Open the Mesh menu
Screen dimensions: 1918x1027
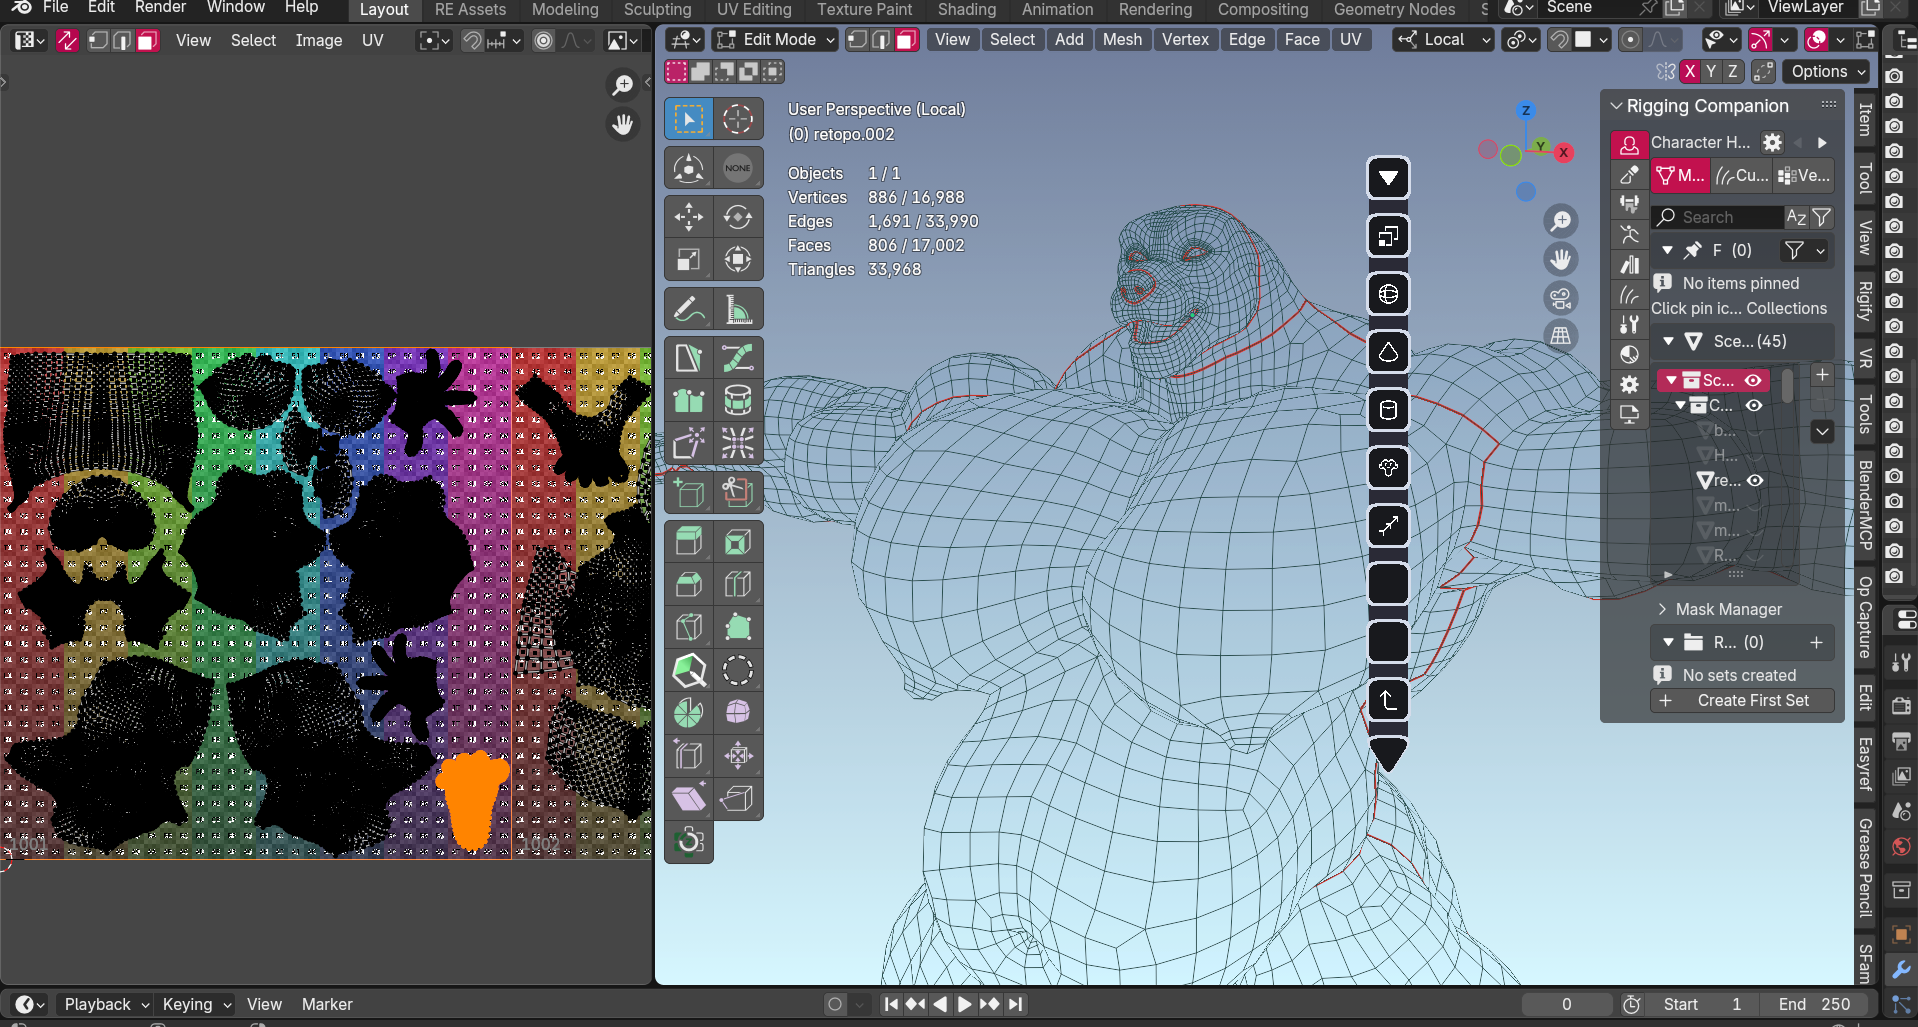(1122, 40)
